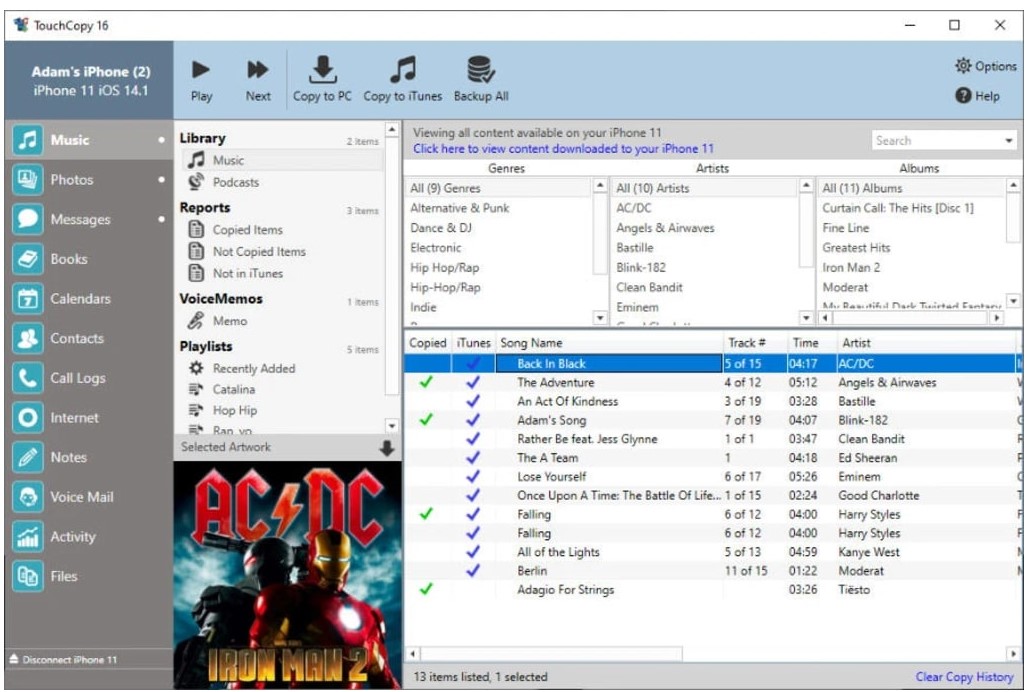Click the view downloaded content link

click(x=563, y=148)
